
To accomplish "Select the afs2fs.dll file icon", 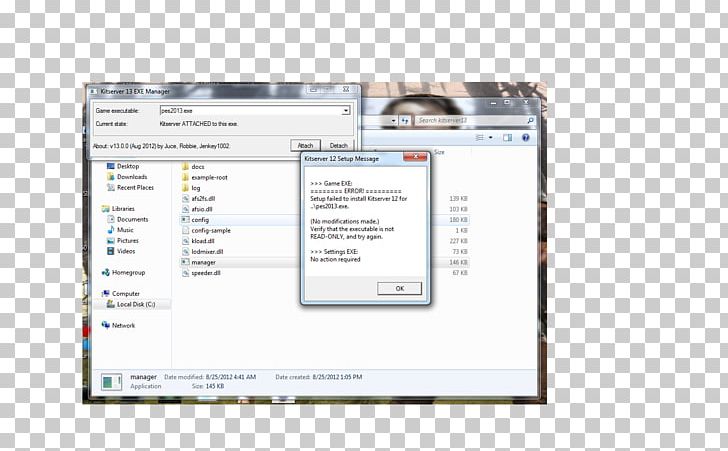I will pos(185,198).
